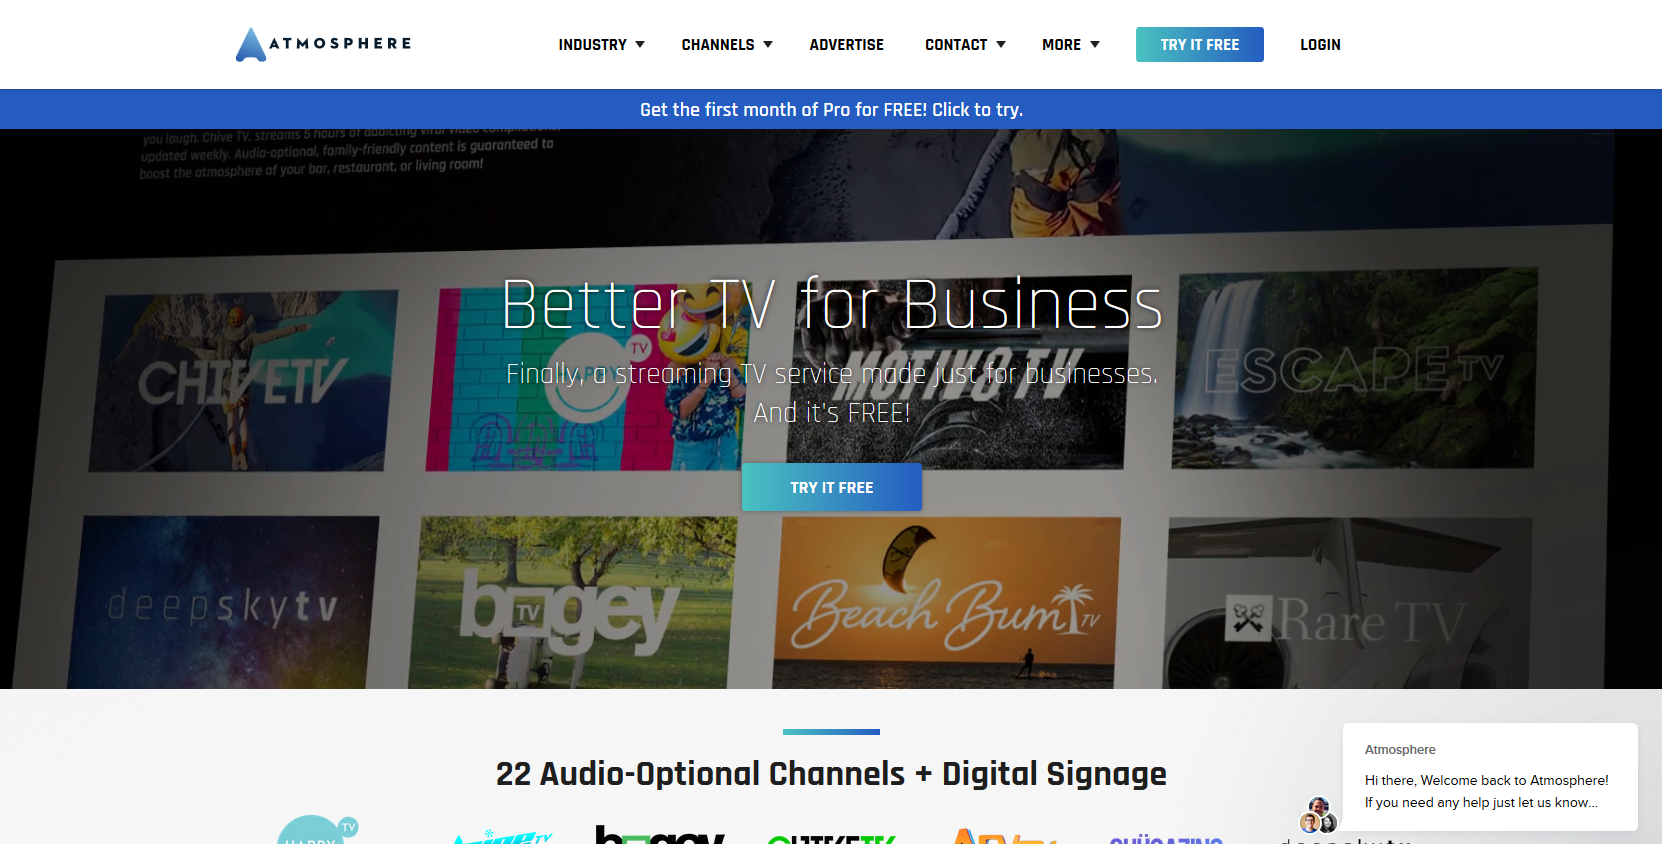
Task: Click the Try It Free hero button
Action: click(832, 487)
